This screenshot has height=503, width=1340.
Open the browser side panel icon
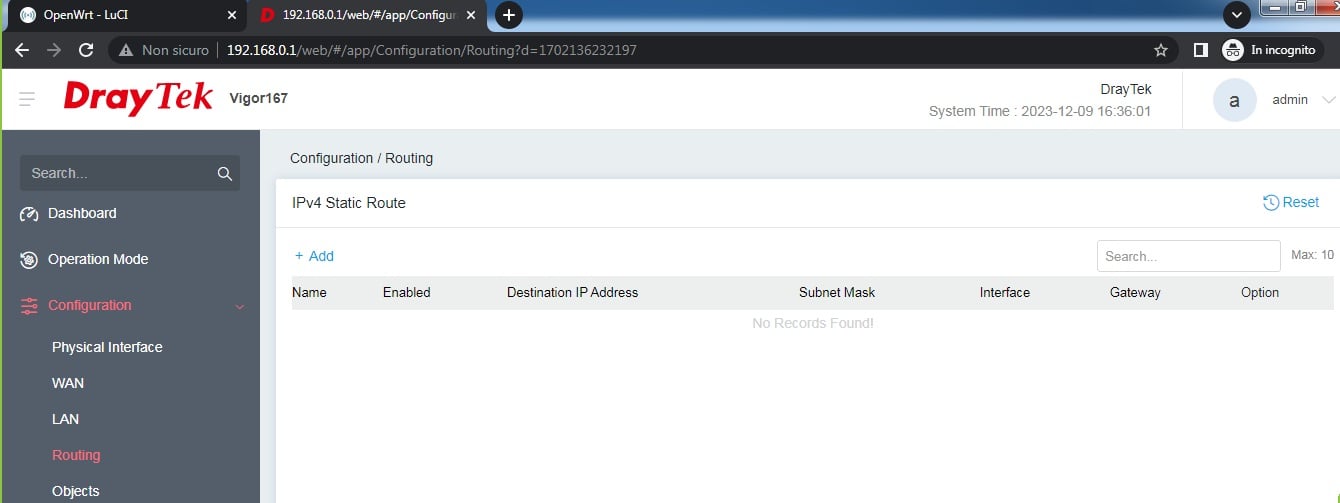pyautogui.click(x=1201, y=50)
